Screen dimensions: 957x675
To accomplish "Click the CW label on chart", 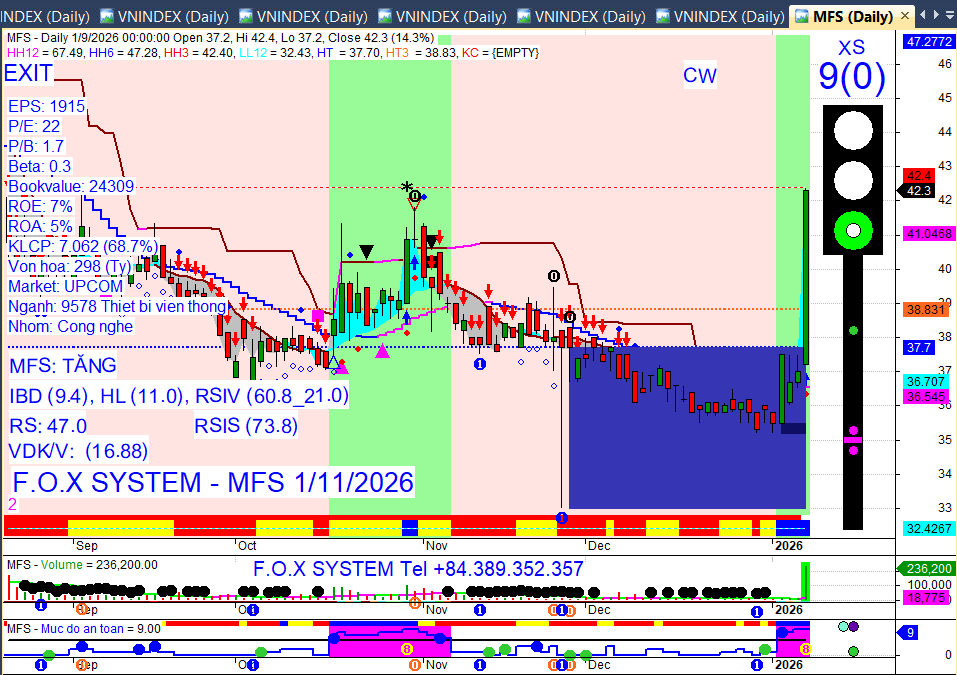I will pos(699,75).
